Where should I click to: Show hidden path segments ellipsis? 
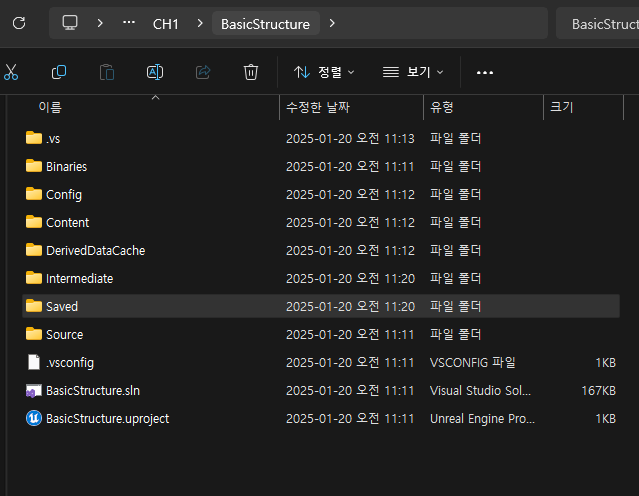point(129,23)
